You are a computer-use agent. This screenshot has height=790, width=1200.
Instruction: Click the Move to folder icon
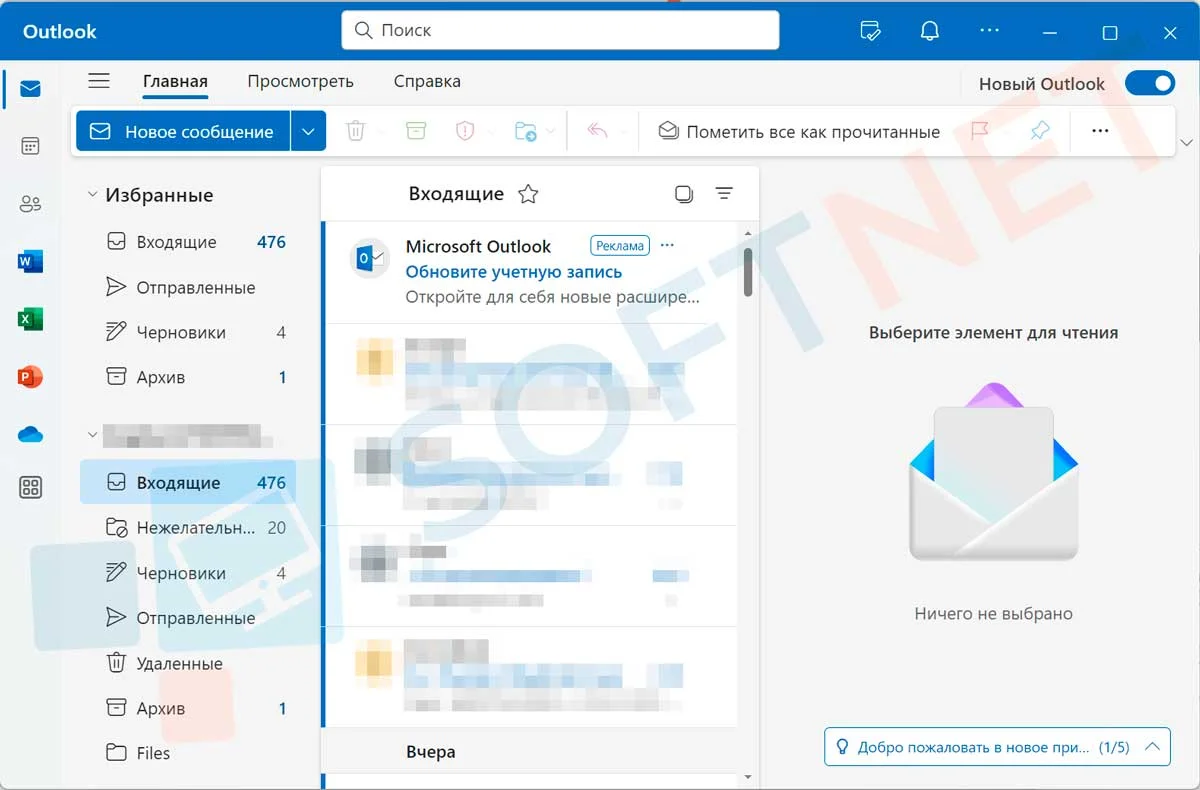point(525,131)
